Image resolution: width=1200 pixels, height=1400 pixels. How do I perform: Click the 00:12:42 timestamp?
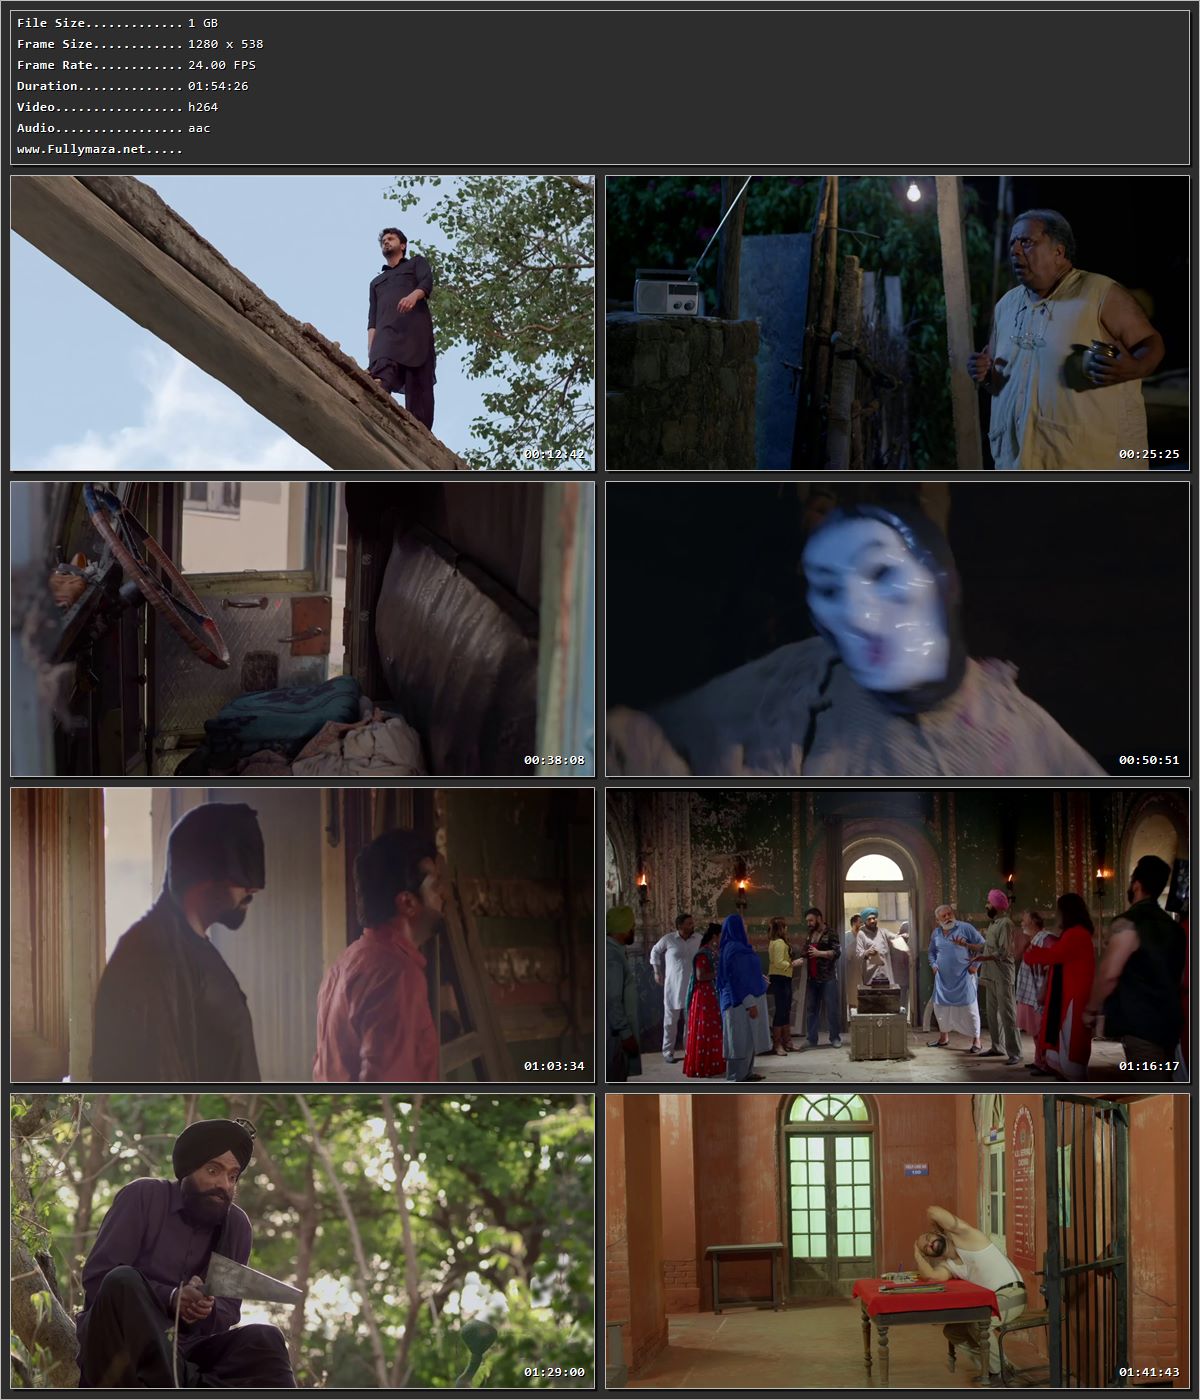(554, 454)
